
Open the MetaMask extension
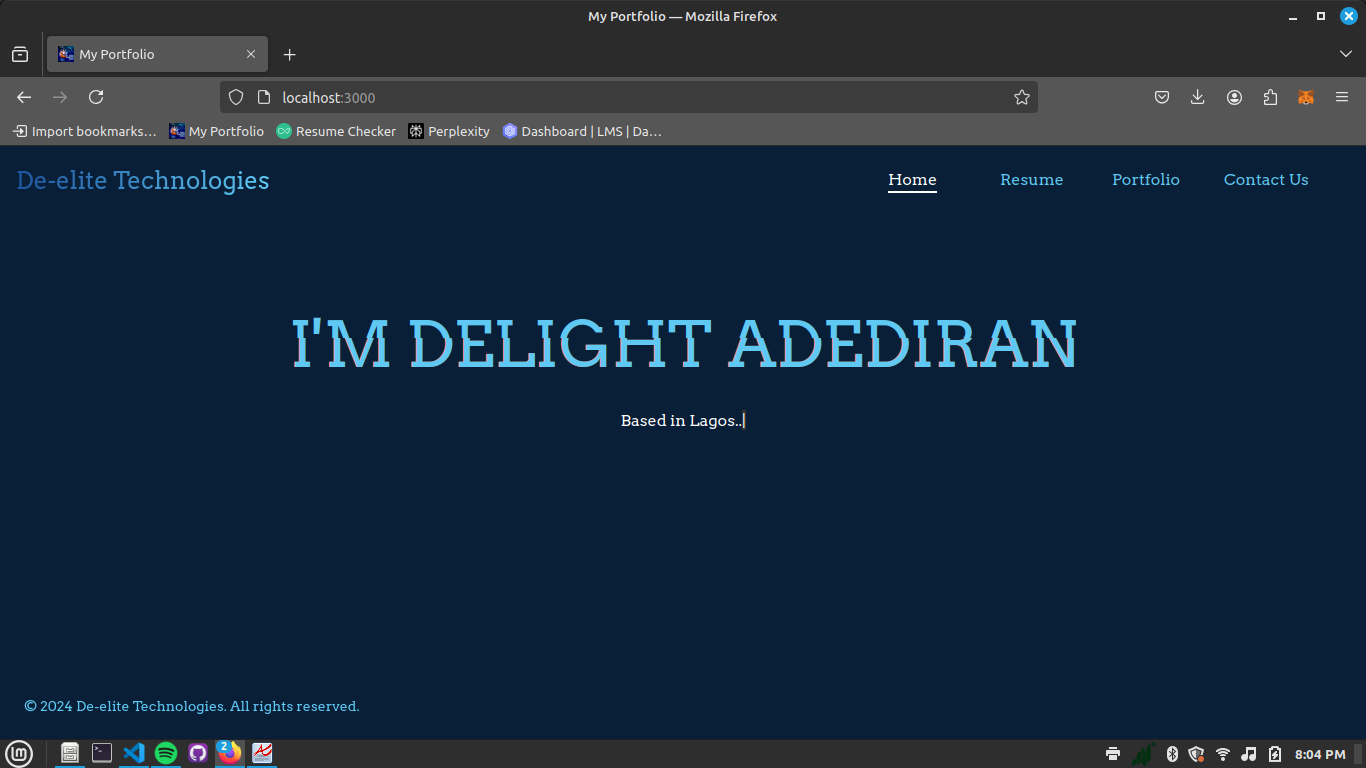coord(1305,97)
